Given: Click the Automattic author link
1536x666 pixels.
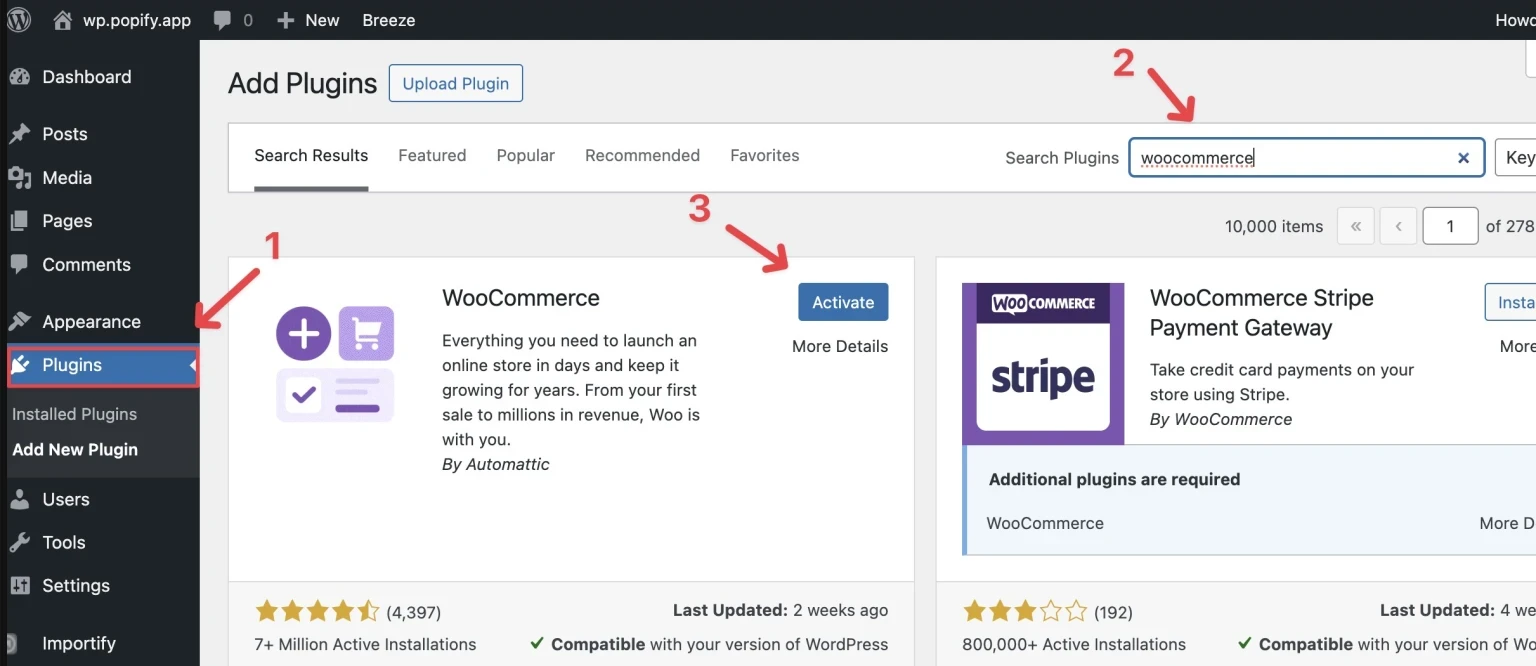Looking at the screenshot, I should (507, 464).
